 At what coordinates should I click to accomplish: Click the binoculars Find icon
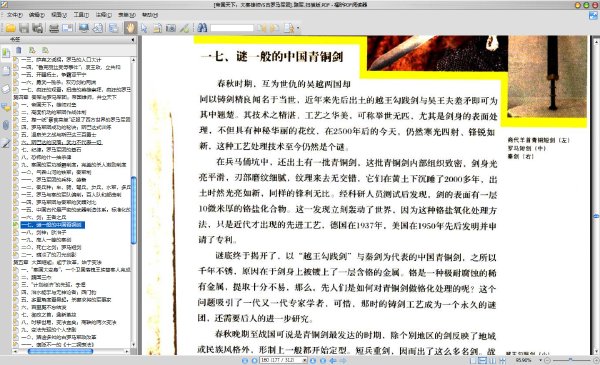point(202,28)
